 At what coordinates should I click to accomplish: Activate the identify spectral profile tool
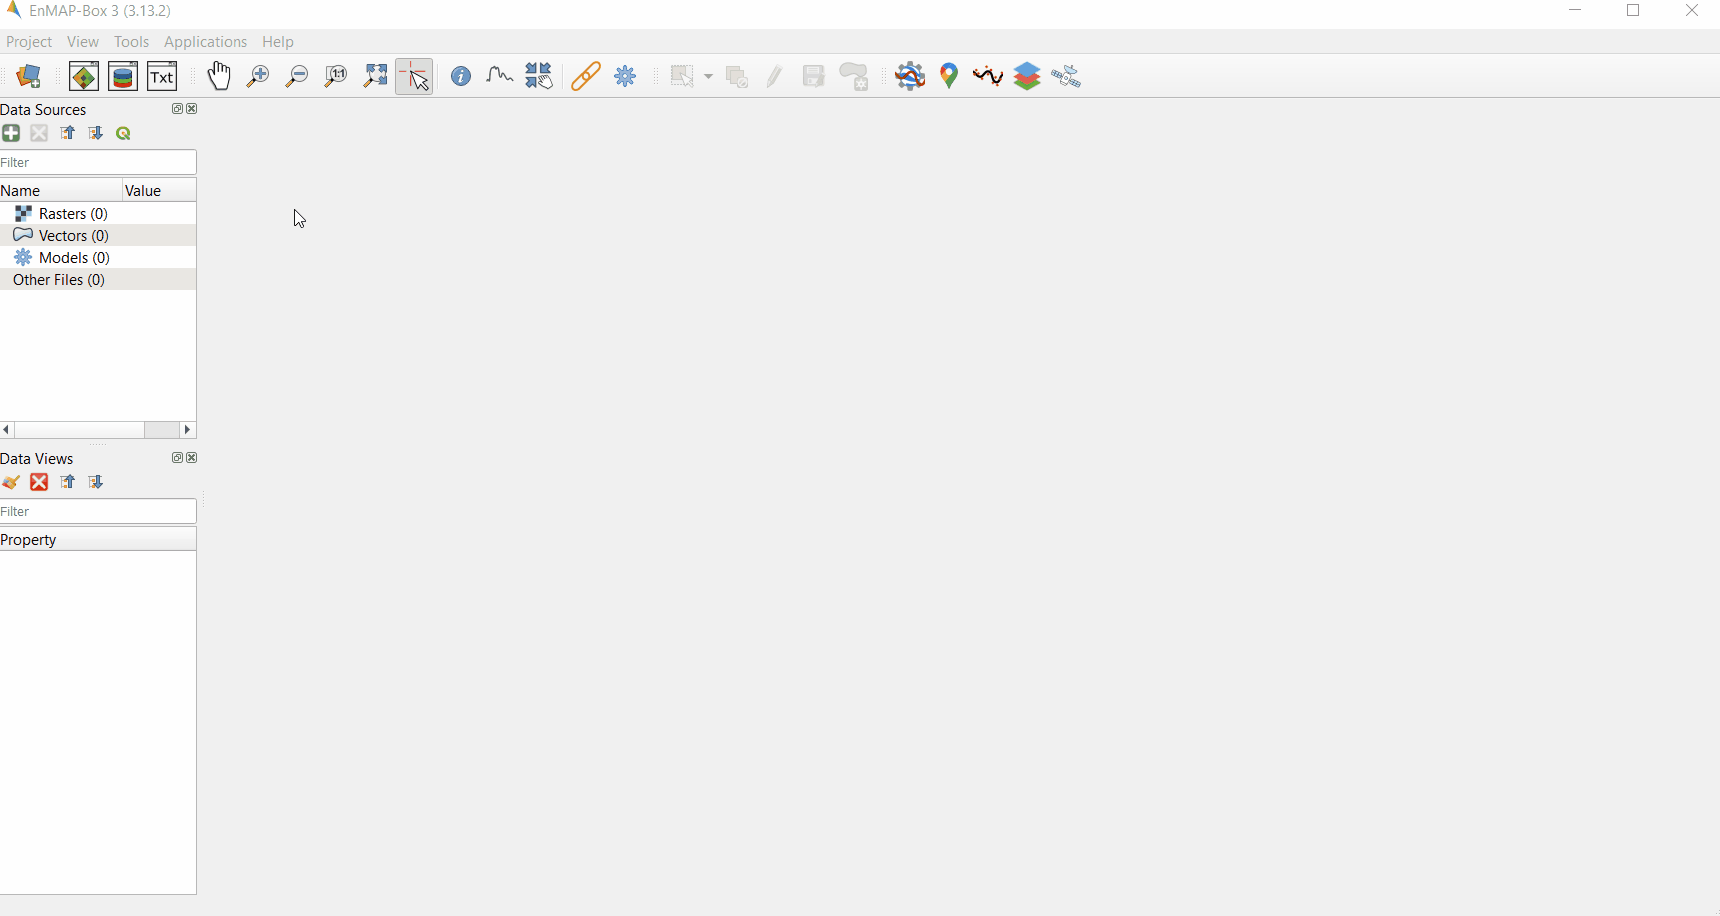coord(500,77)
